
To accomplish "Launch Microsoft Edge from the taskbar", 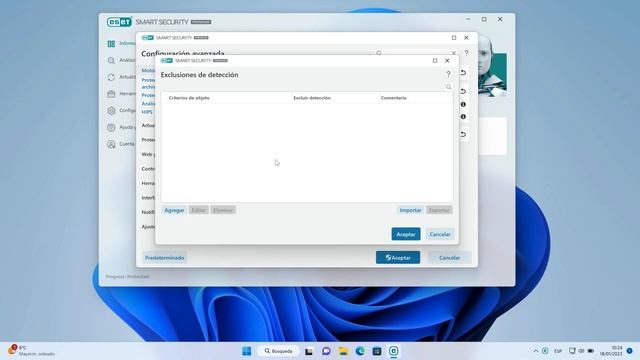I will pyautogui.click(x=360, y=351).
